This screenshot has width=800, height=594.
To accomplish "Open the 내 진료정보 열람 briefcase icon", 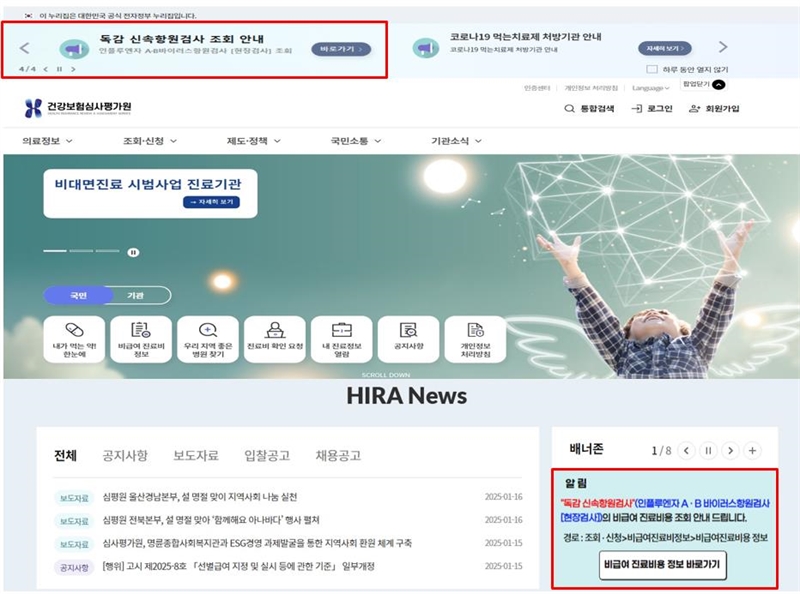I will [x=342, y=331].
